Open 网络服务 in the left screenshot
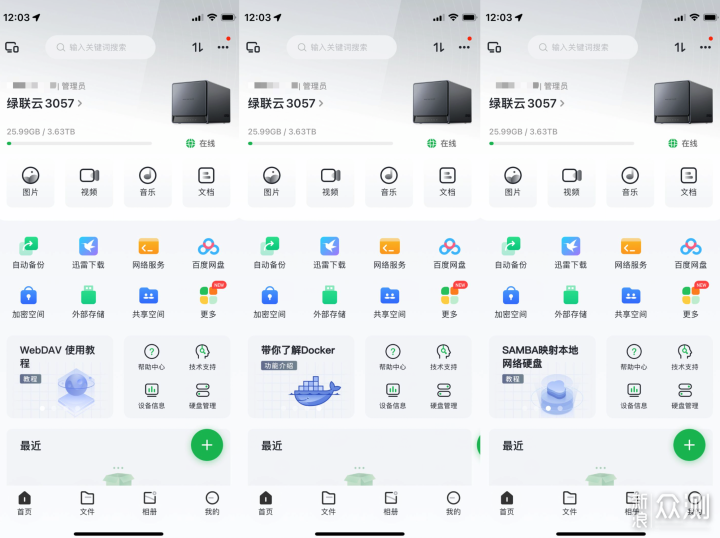This screenshot has height=538, width=720. point(148,253)
